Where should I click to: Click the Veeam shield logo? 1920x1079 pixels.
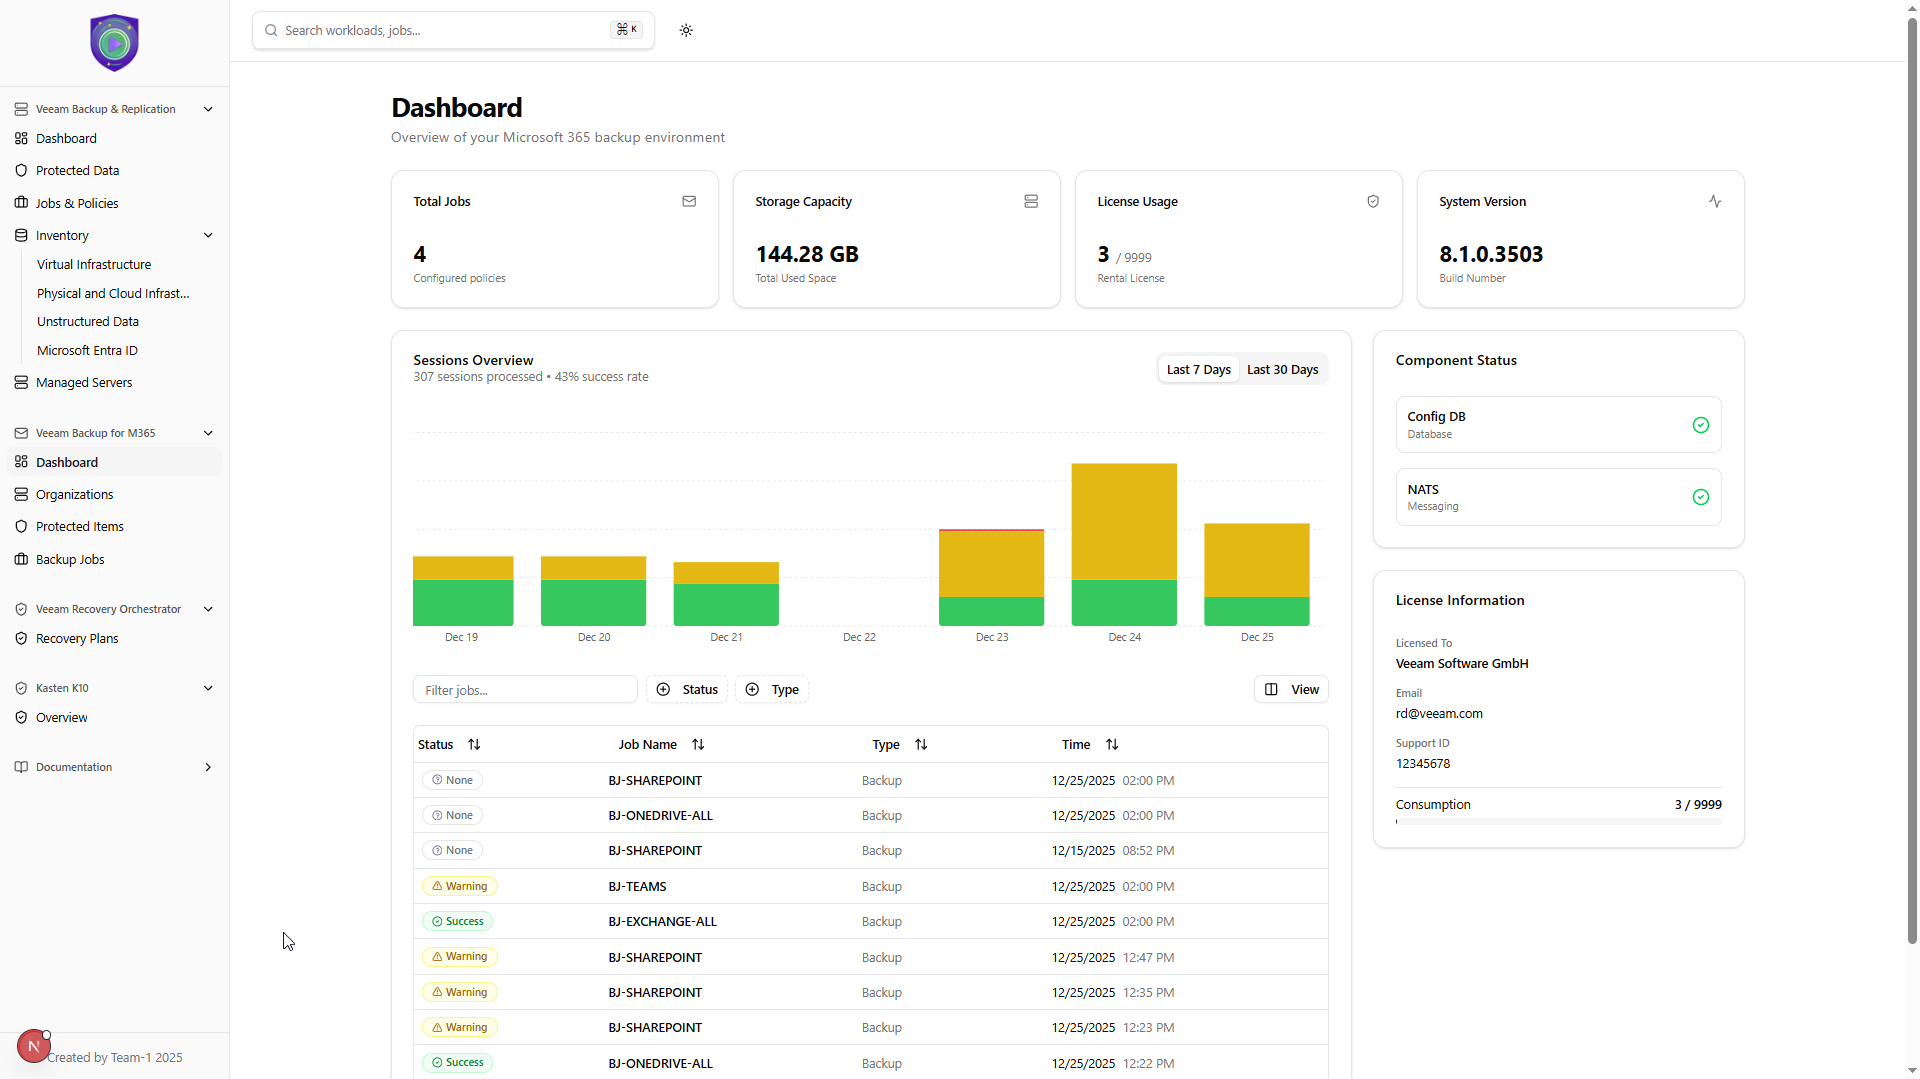point(114,43)
